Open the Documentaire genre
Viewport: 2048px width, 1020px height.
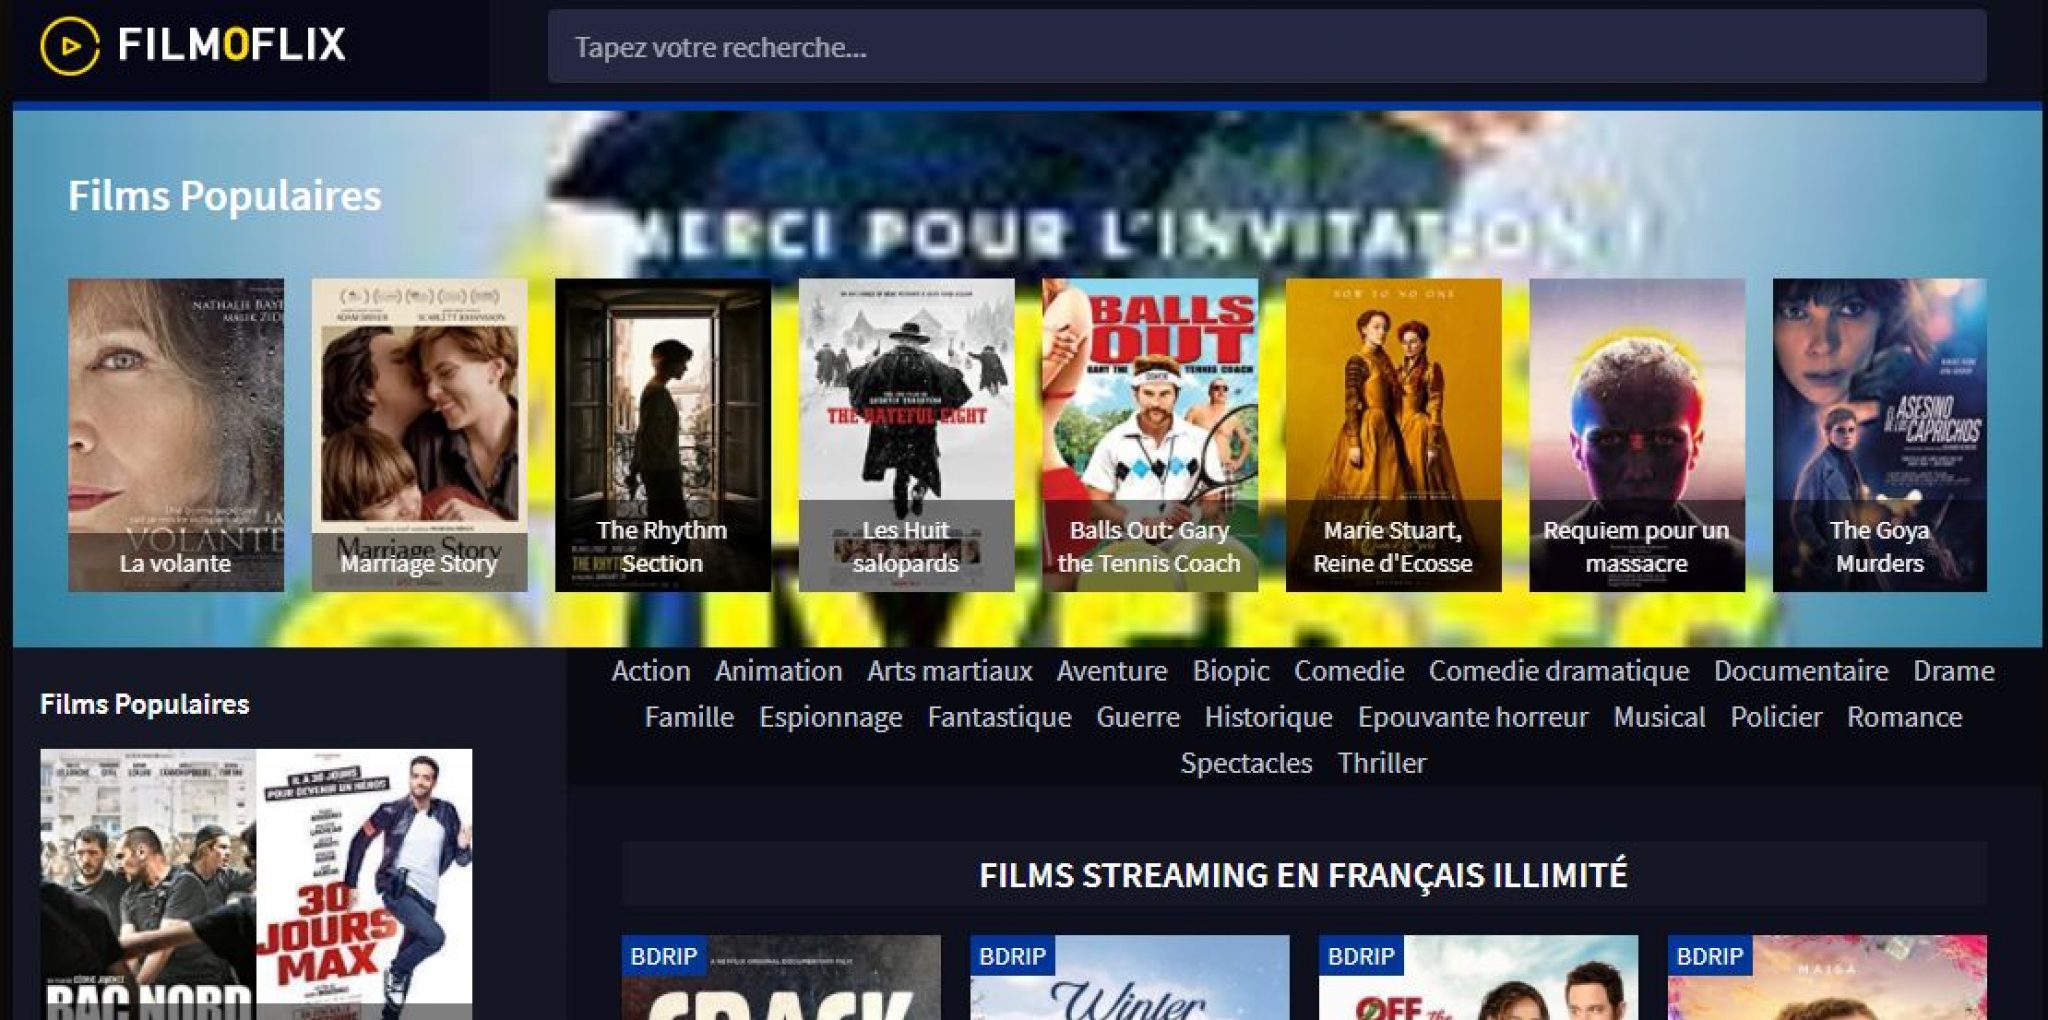click(x=1801, y=670)
